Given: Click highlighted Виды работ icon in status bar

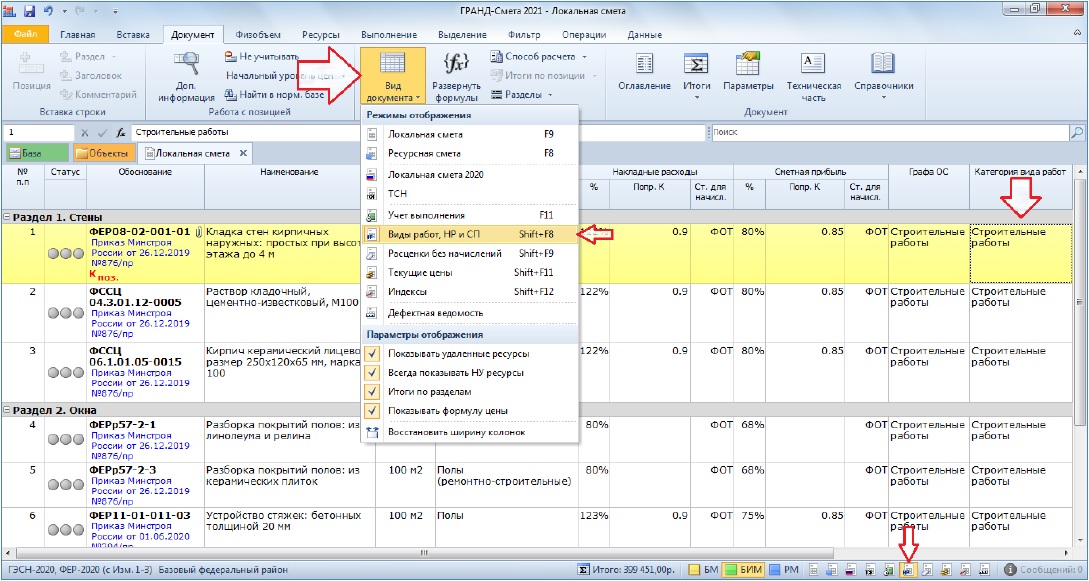Looking at the screenshot, I should tap(909, 570).
